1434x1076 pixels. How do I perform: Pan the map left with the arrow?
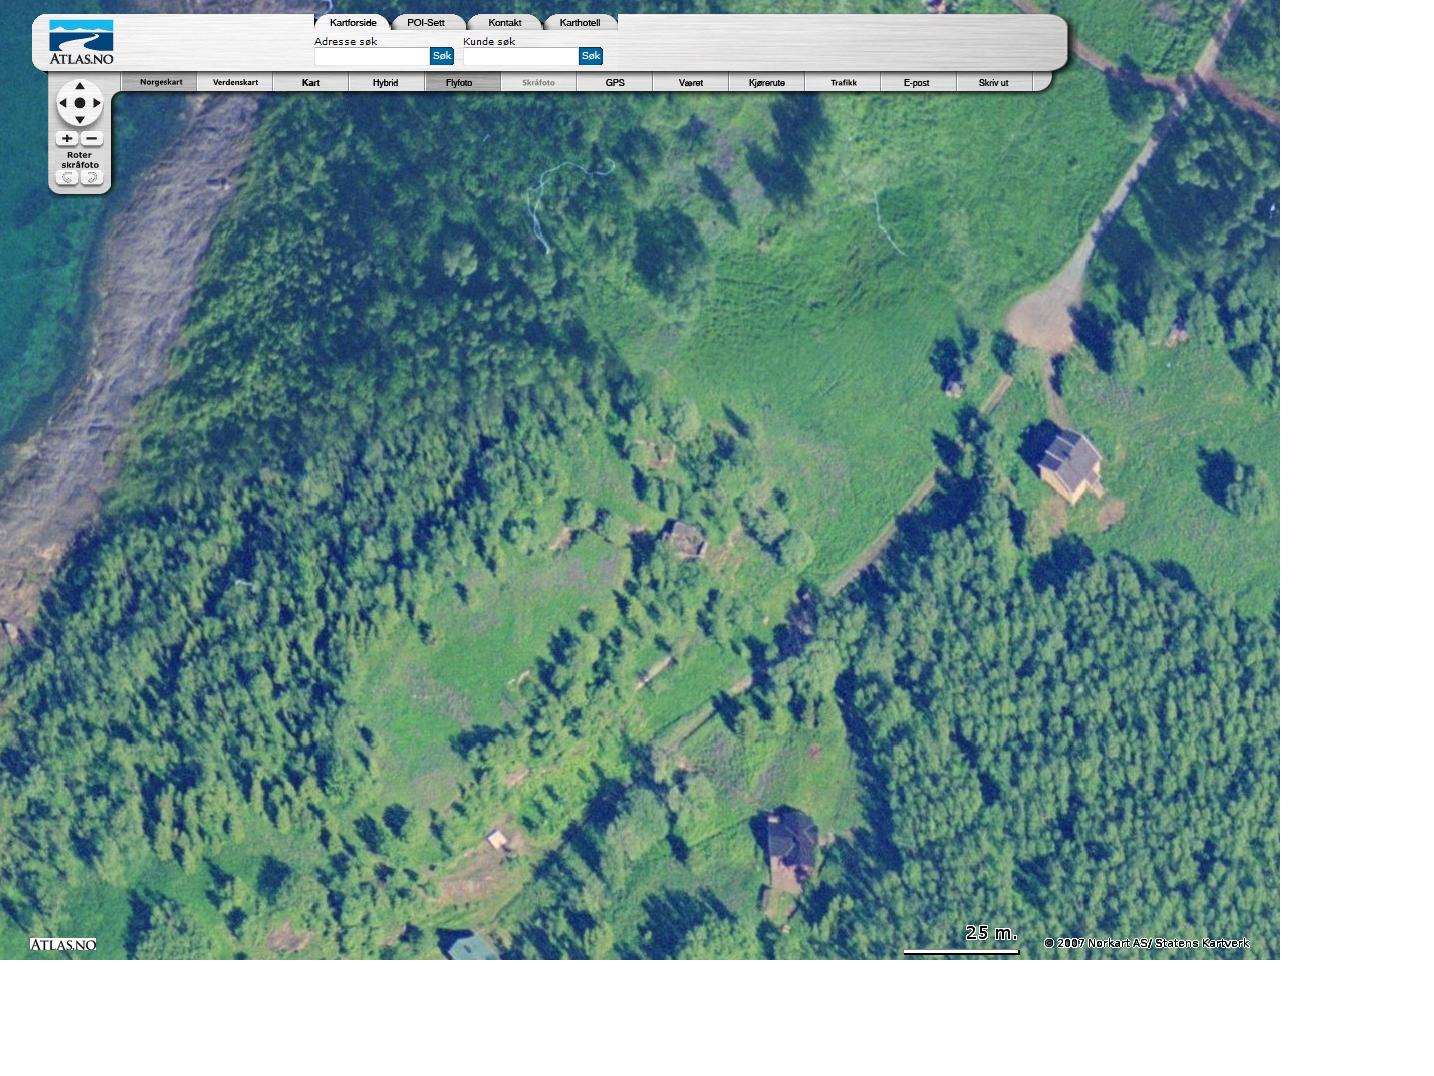(63, 103)
